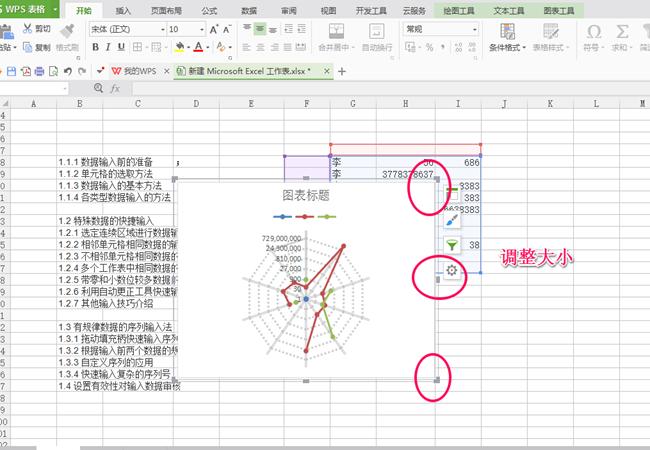This screenshot has height=450, width=650.
Task: Click the radar chart legend
Action: (x=305, y=216)
